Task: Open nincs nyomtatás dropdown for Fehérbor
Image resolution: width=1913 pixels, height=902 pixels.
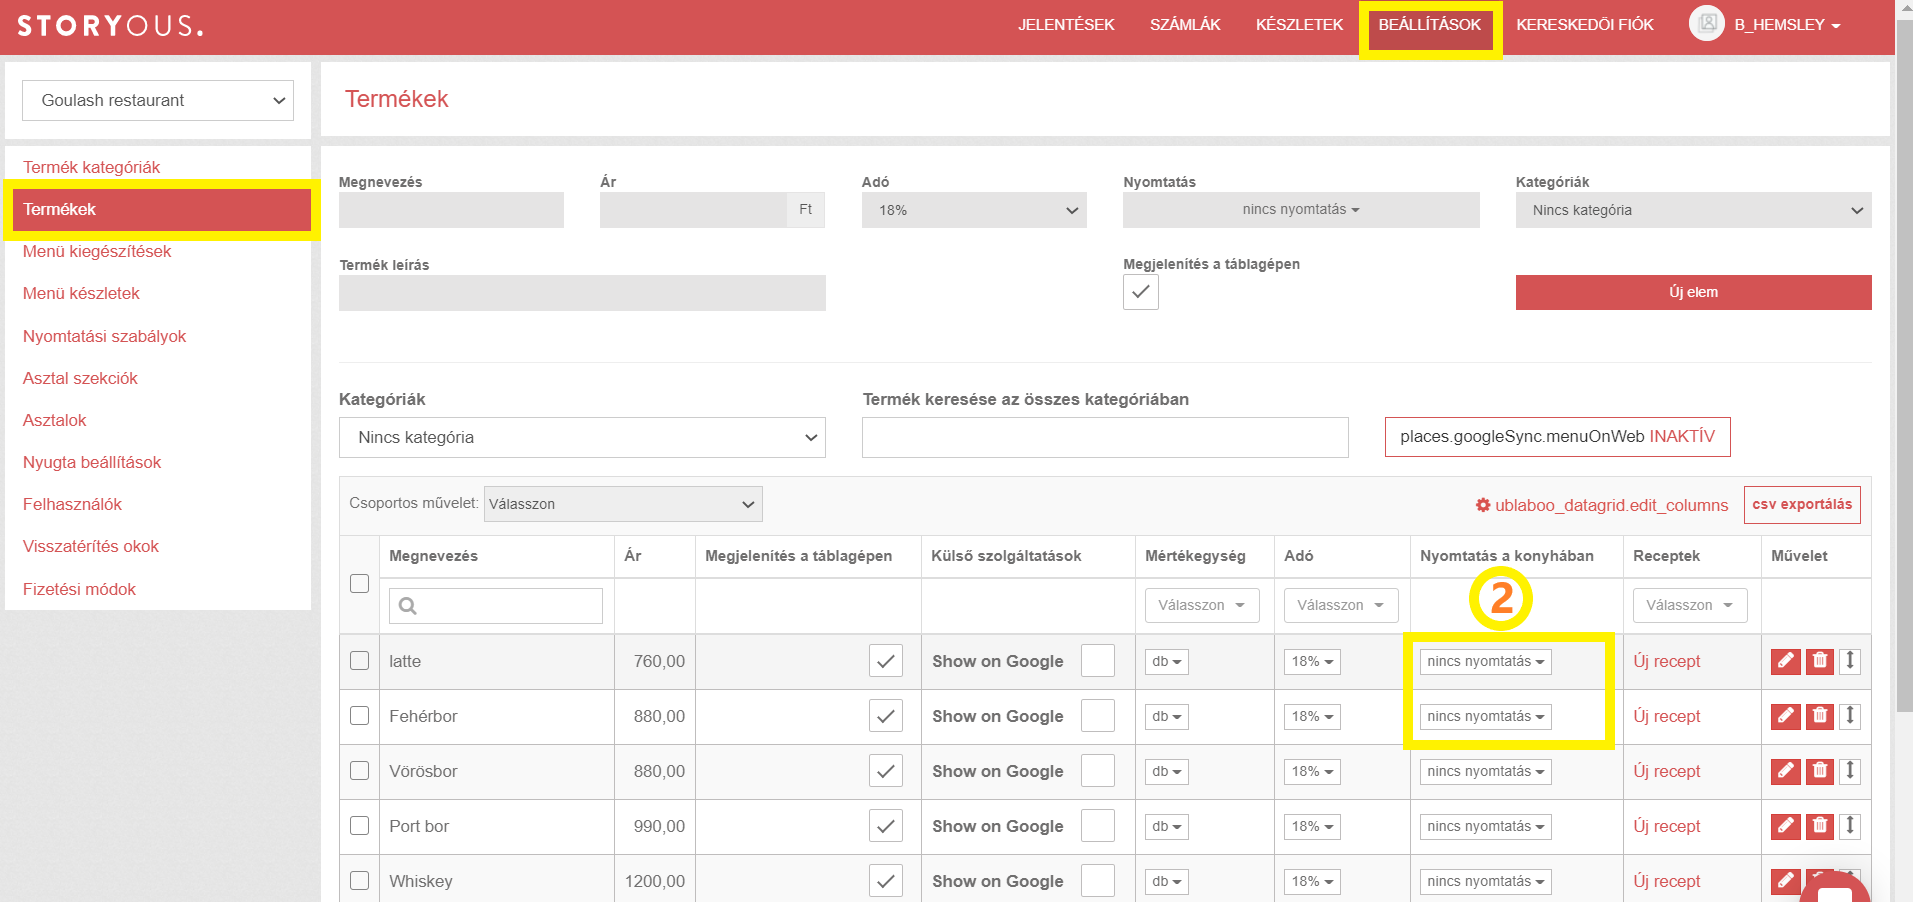Action: [x=1485, y=716]
